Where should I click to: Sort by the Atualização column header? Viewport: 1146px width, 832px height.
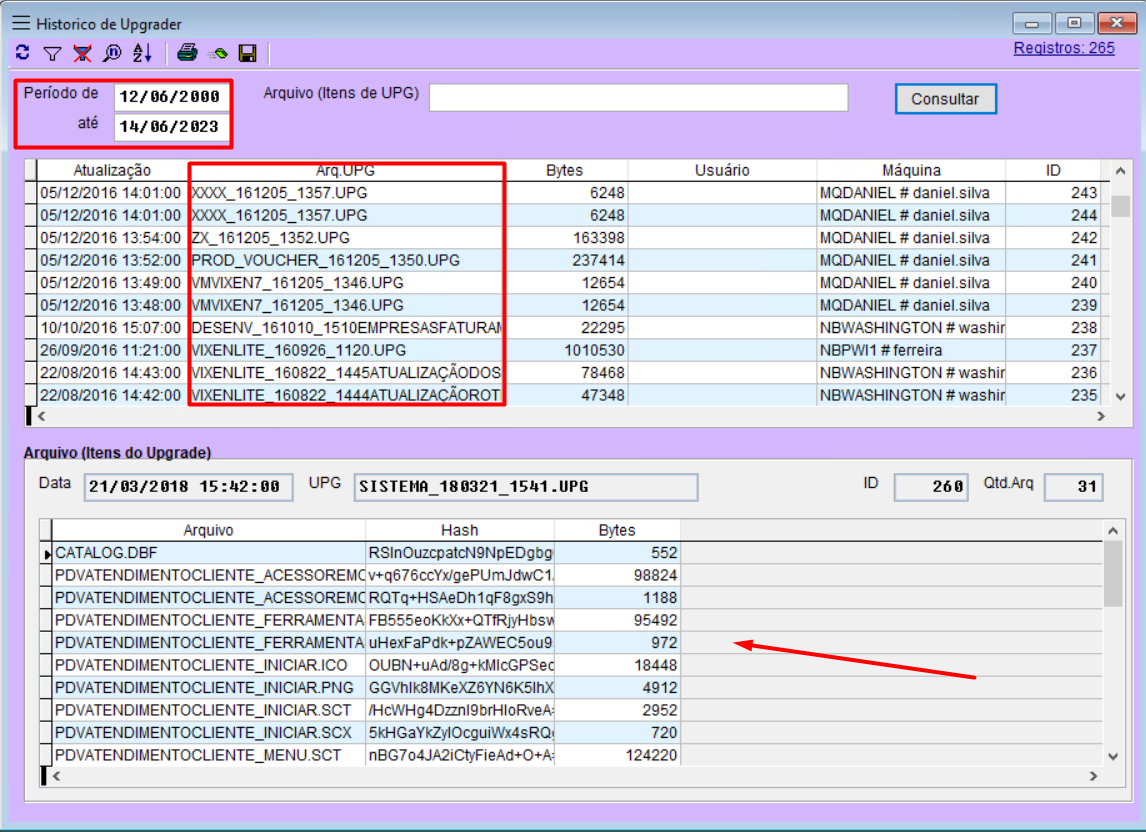point(112,171)
